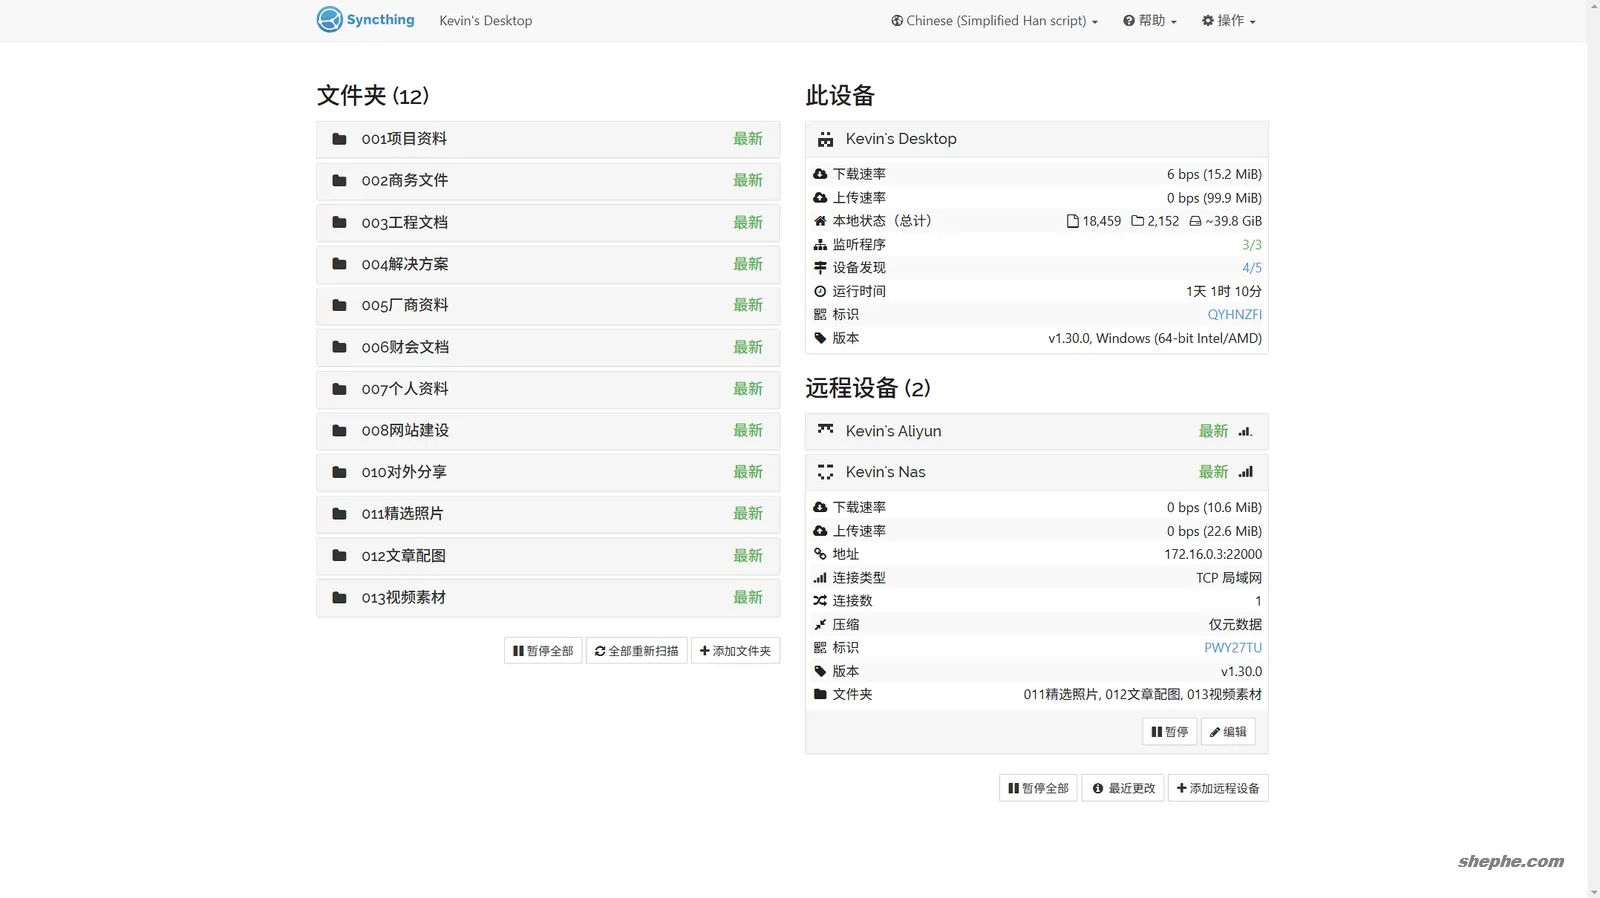Viewport: 1600px width, 898px height.
Task: Expand the 008网站建设 folder panel
Action: point(548,431)
